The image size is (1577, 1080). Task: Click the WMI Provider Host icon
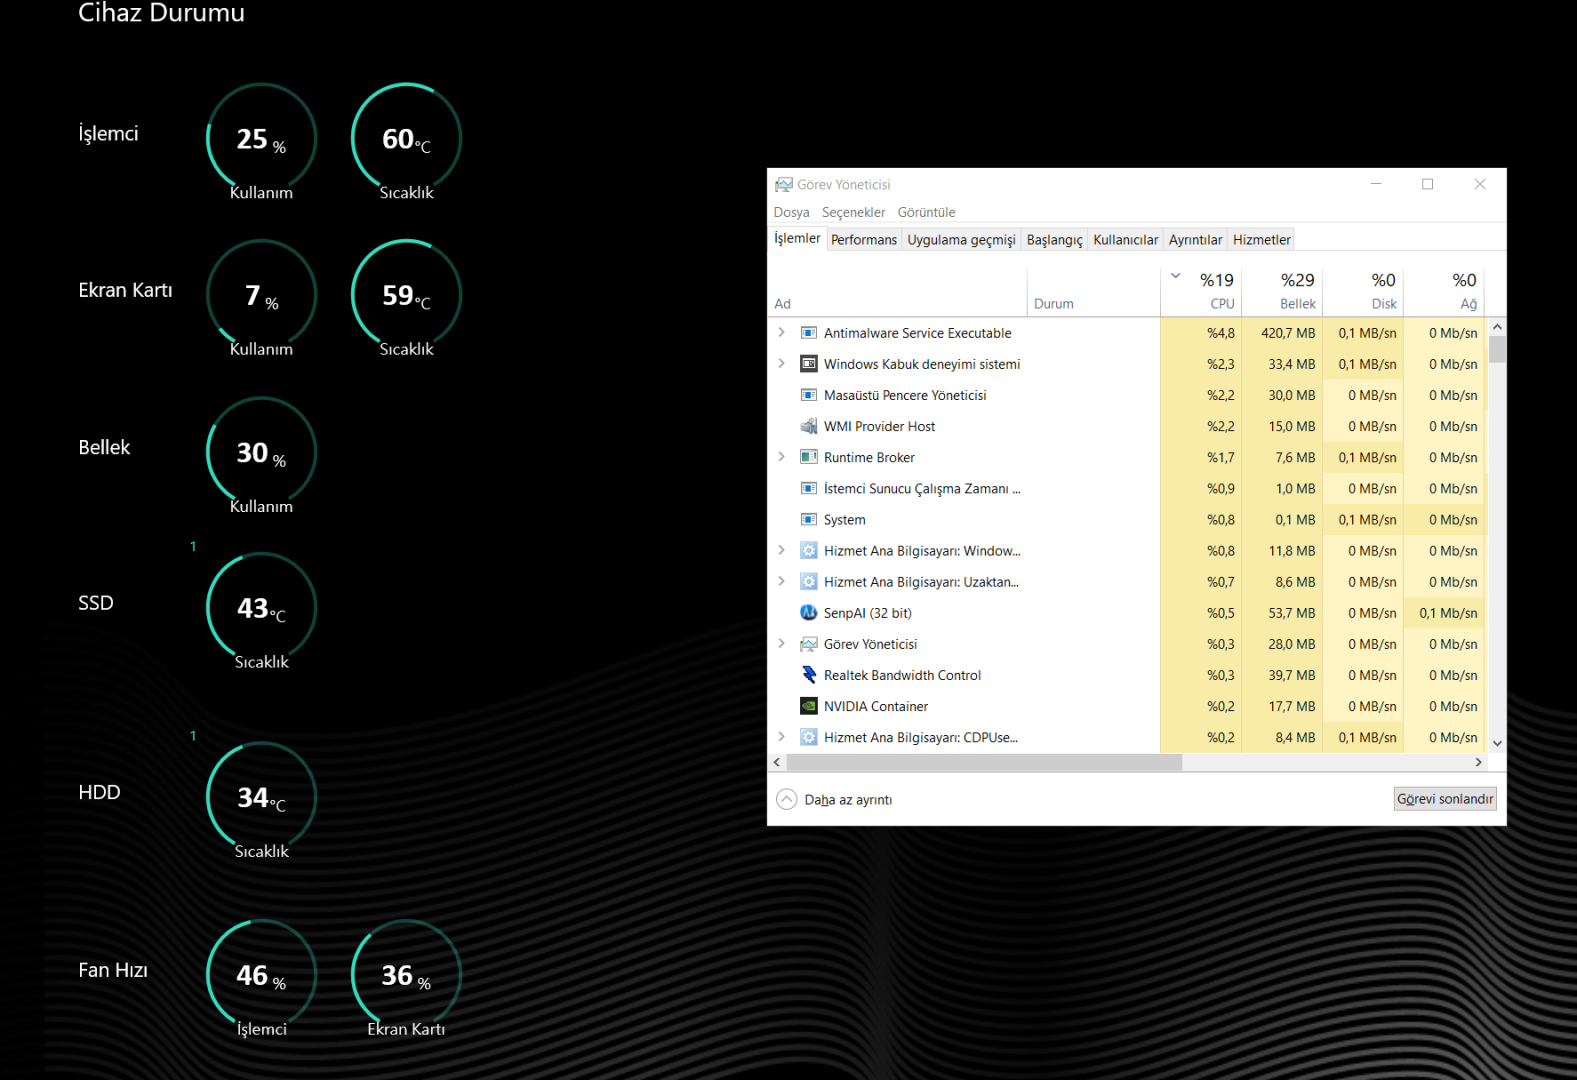click(809, 426)
